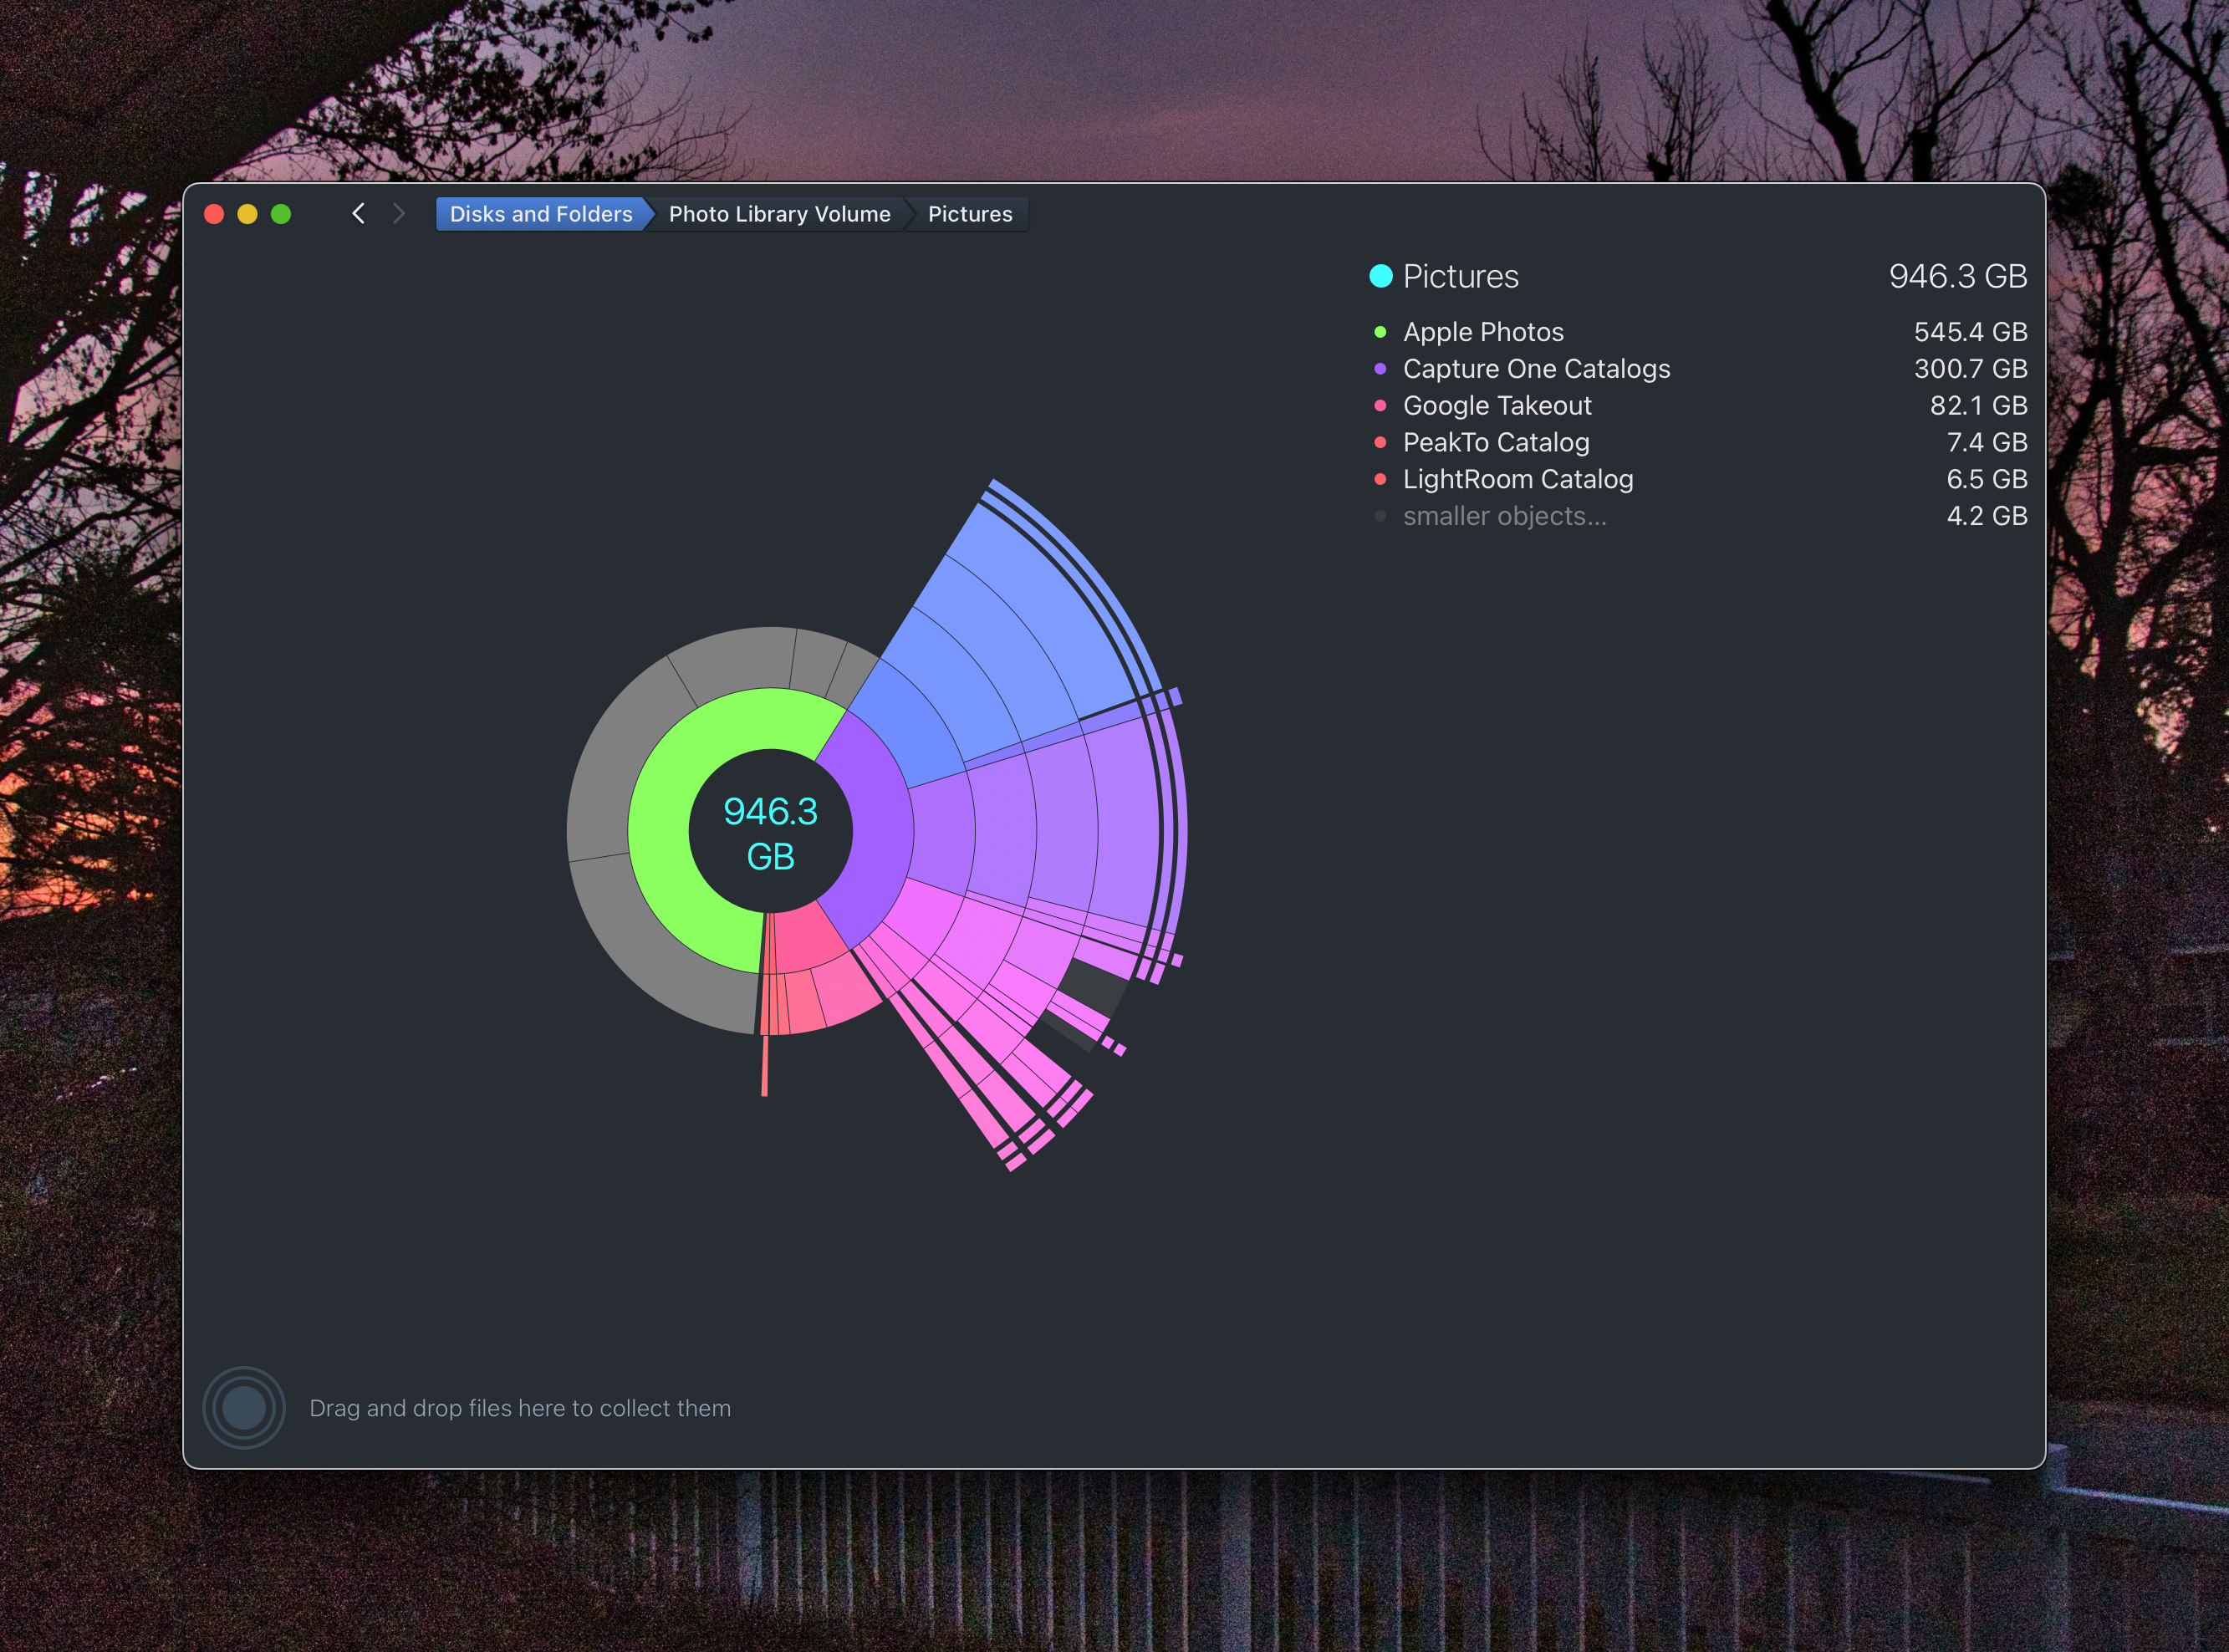Click the collector drop target circle
2229x1652 pixels.
click(244, 1408)
